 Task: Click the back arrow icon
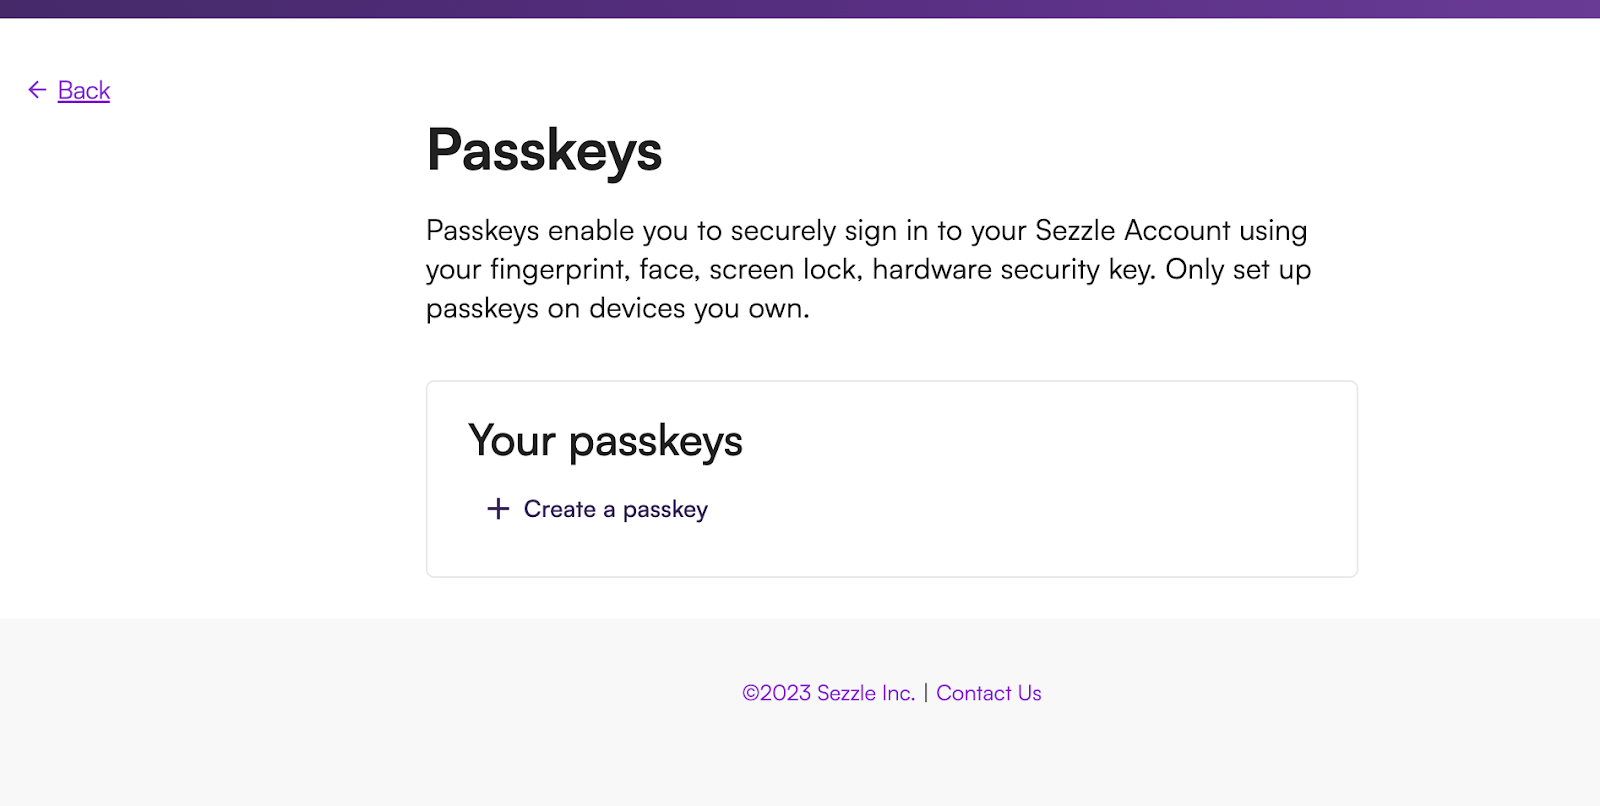pos(37,90)
